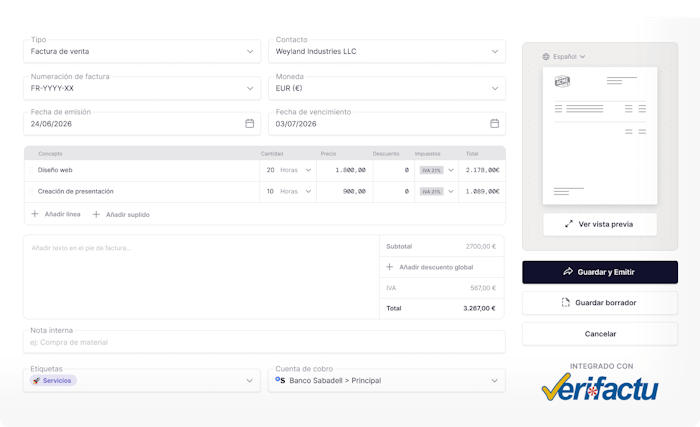The width and height of the screenshot is (700, 427).
Task: Click the plus icon for Añadir línea
Action: pyautogui.click(x=34, y=214)
